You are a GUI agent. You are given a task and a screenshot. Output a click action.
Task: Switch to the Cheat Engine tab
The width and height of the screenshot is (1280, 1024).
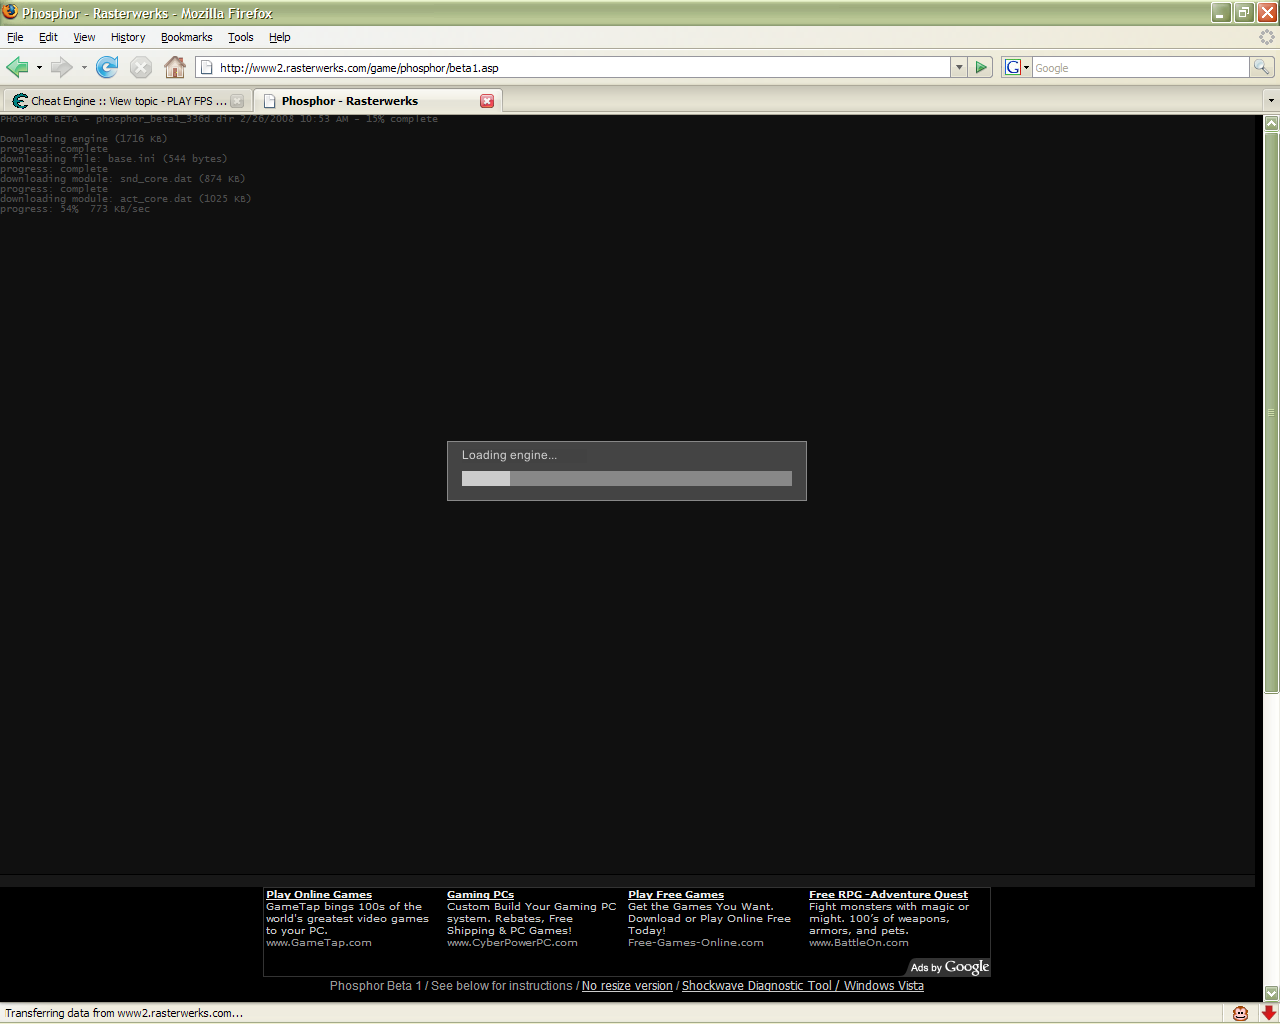coord(128,101)
